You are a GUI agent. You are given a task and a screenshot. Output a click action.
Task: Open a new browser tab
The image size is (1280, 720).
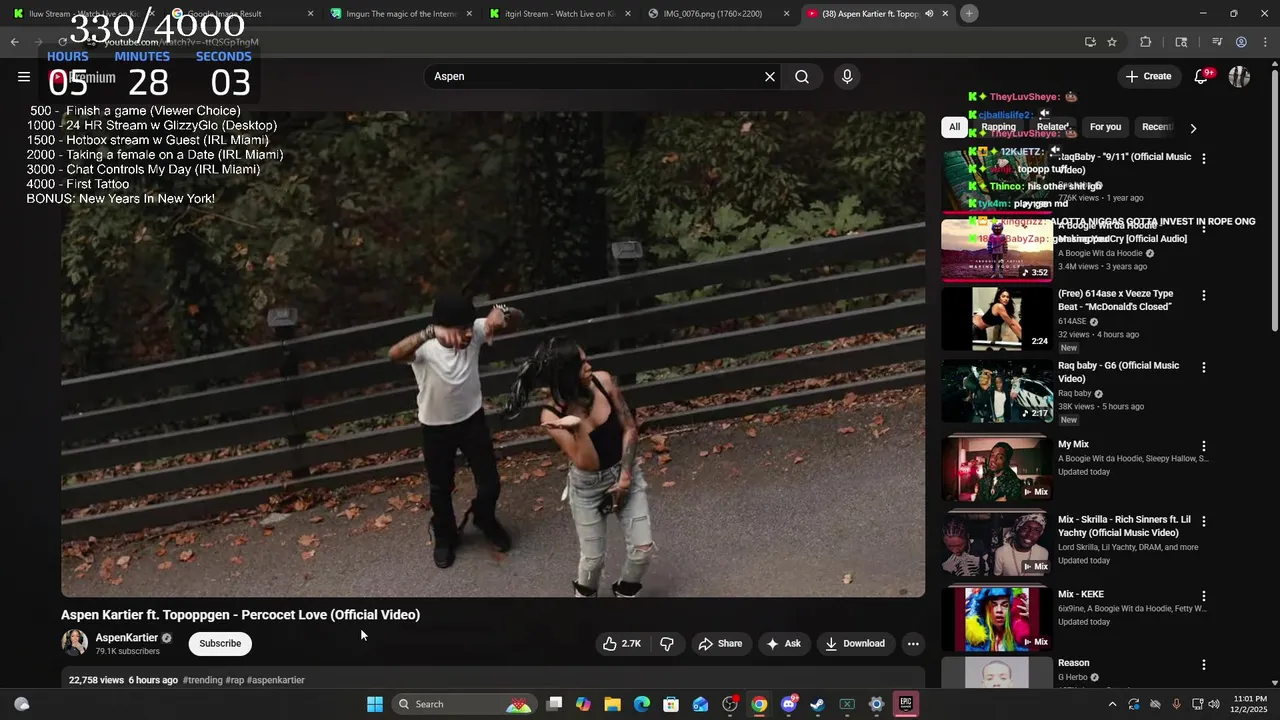969,14
